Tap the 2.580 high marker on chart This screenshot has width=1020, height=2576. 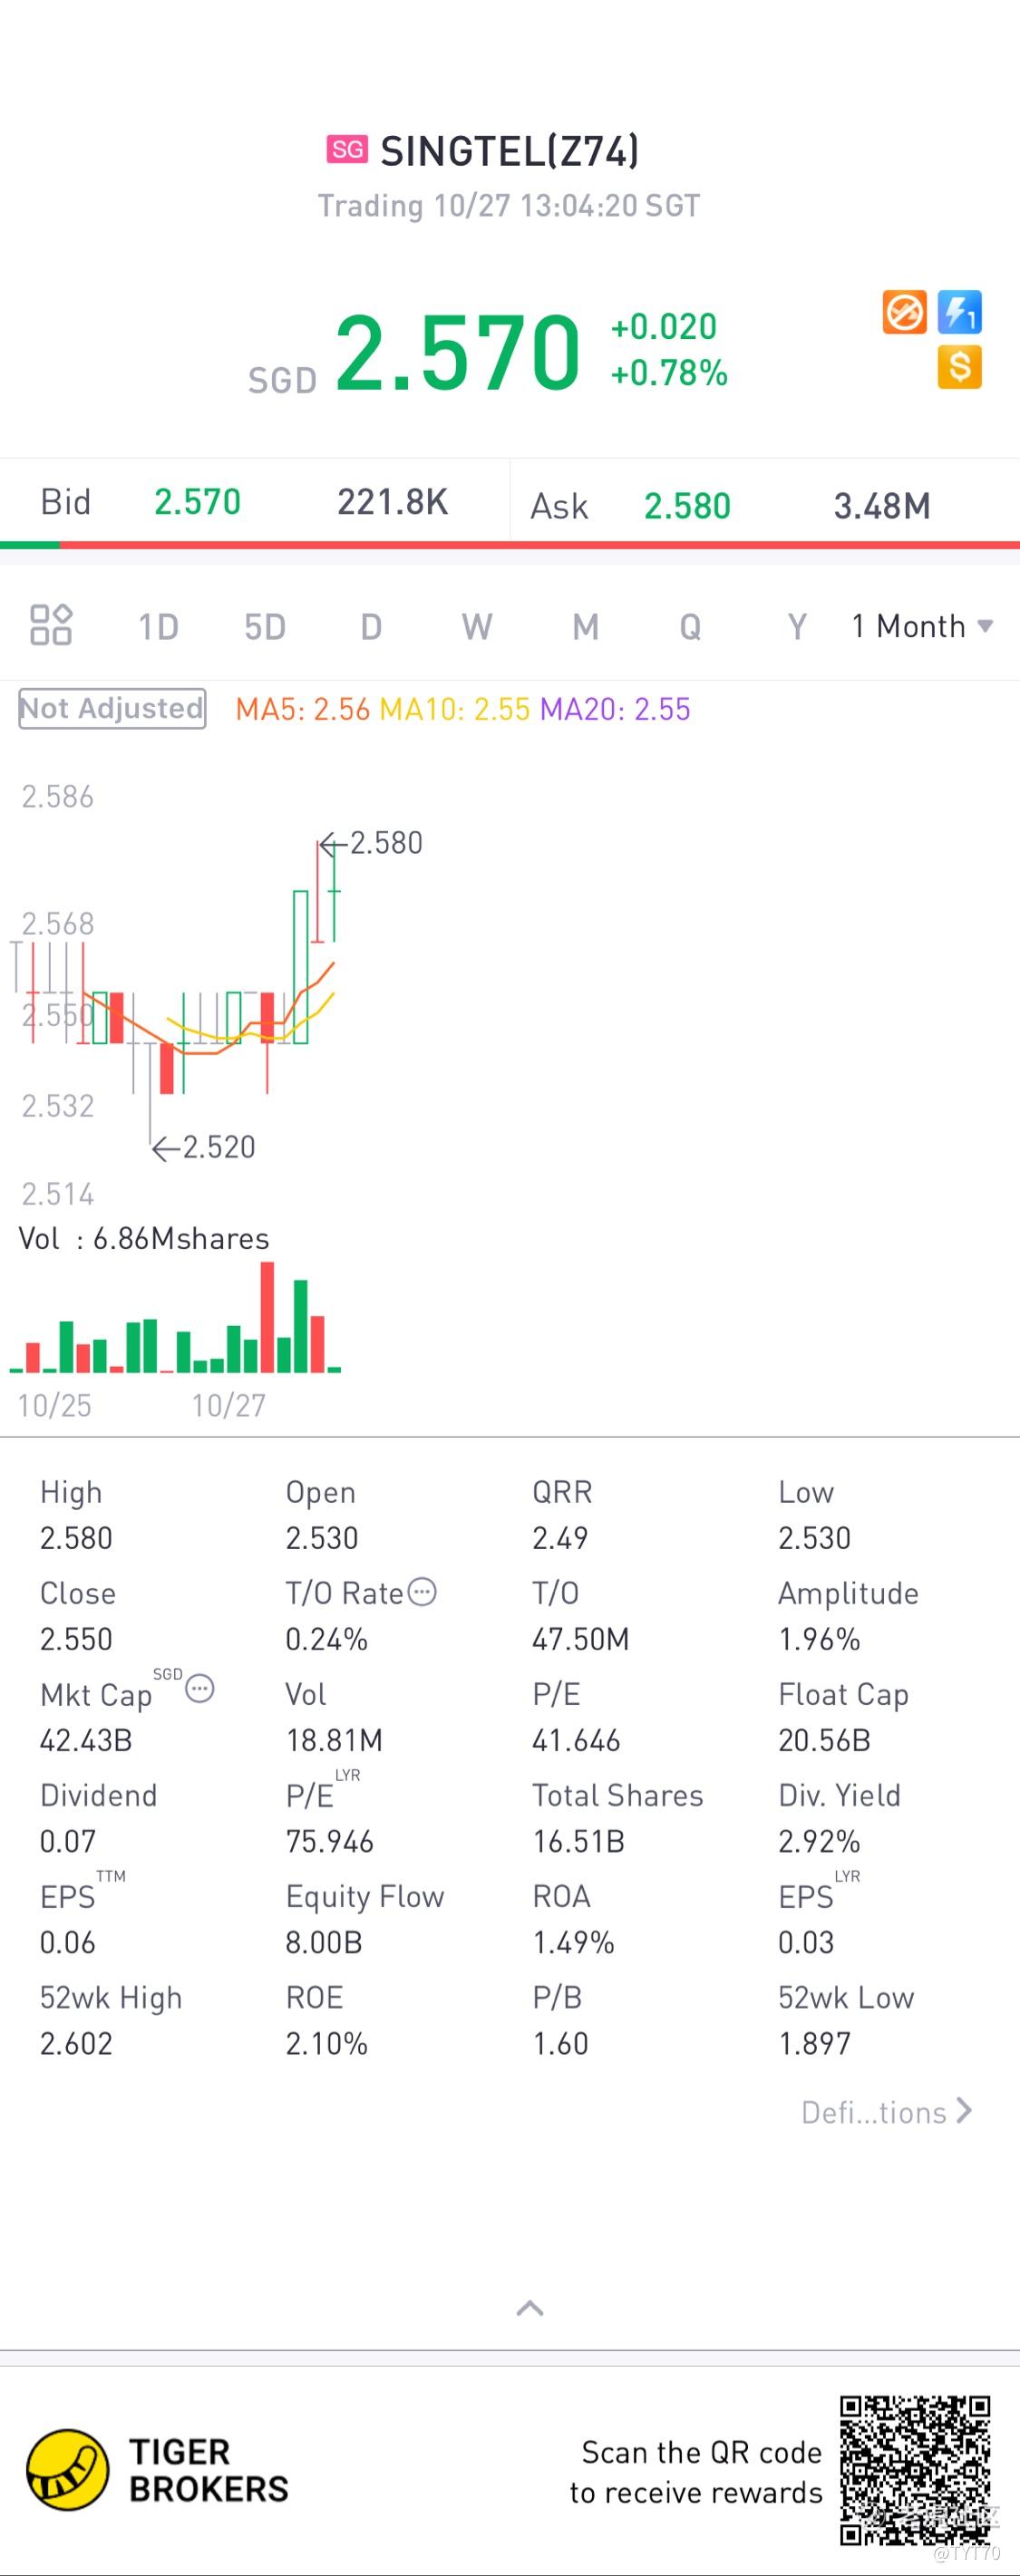click(372, 843)
